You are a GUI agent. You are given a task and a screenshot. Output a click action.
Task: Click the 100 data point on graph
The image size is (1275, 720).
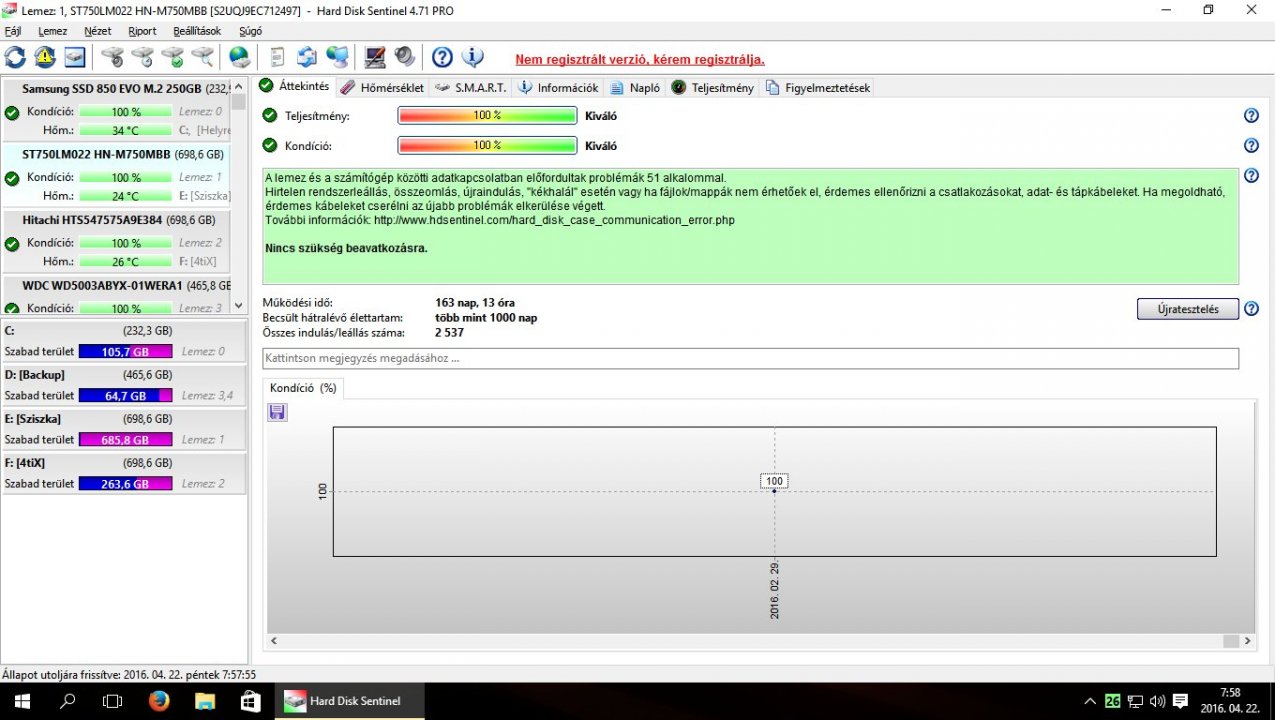(x=774, y=482)
